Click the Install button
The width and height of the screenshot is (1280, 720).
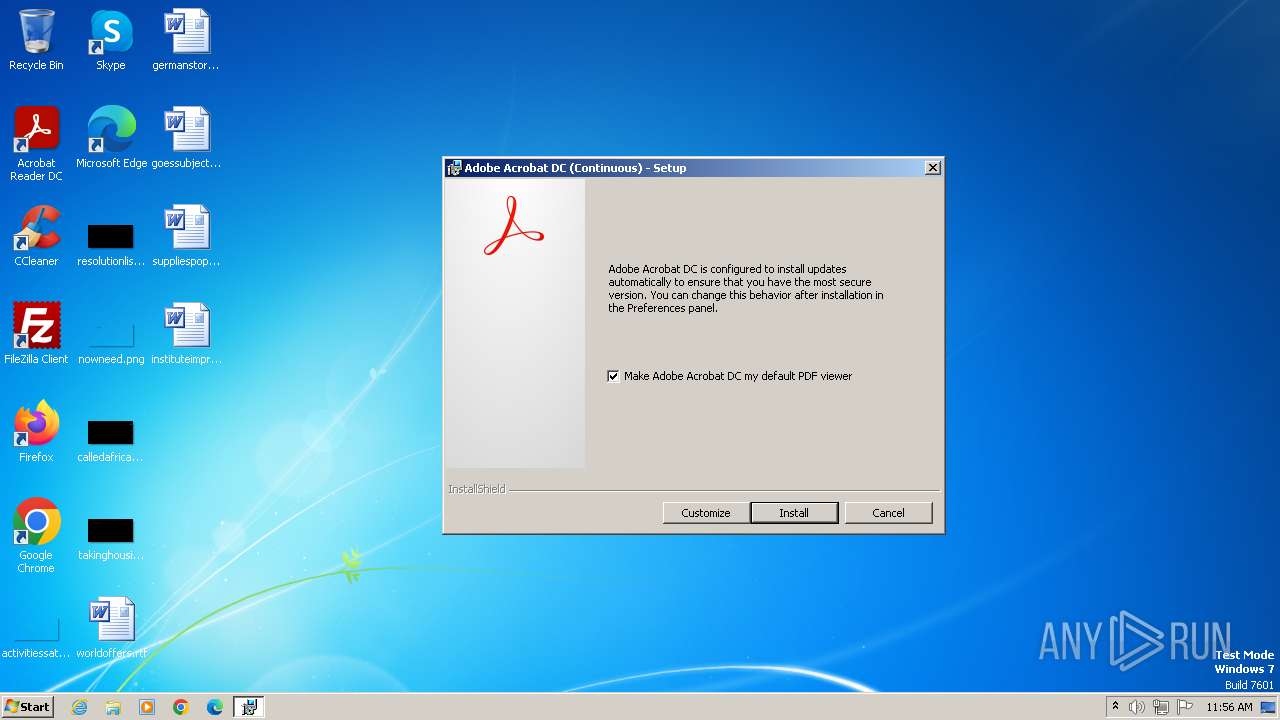[x=794, y=513]
